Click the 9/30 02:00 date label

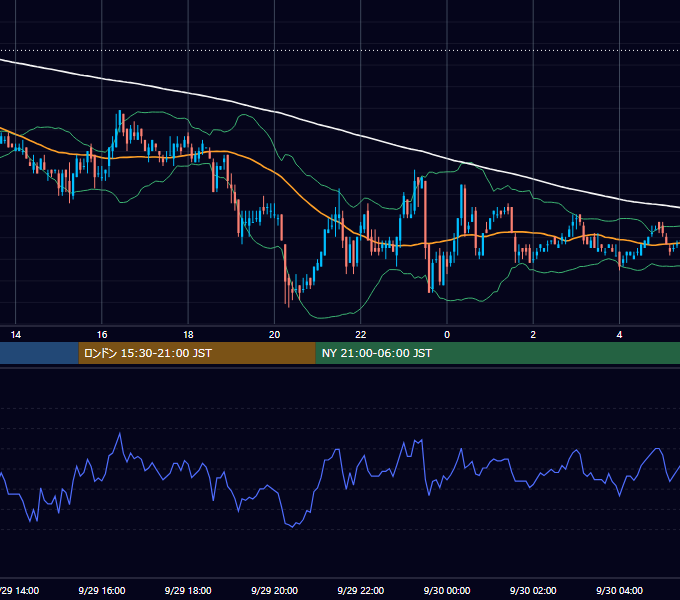pos(533,590)
